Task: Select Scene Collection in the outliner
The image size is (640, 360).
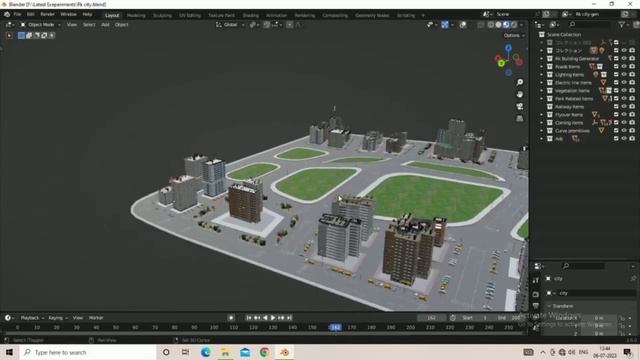Action: 564,35
